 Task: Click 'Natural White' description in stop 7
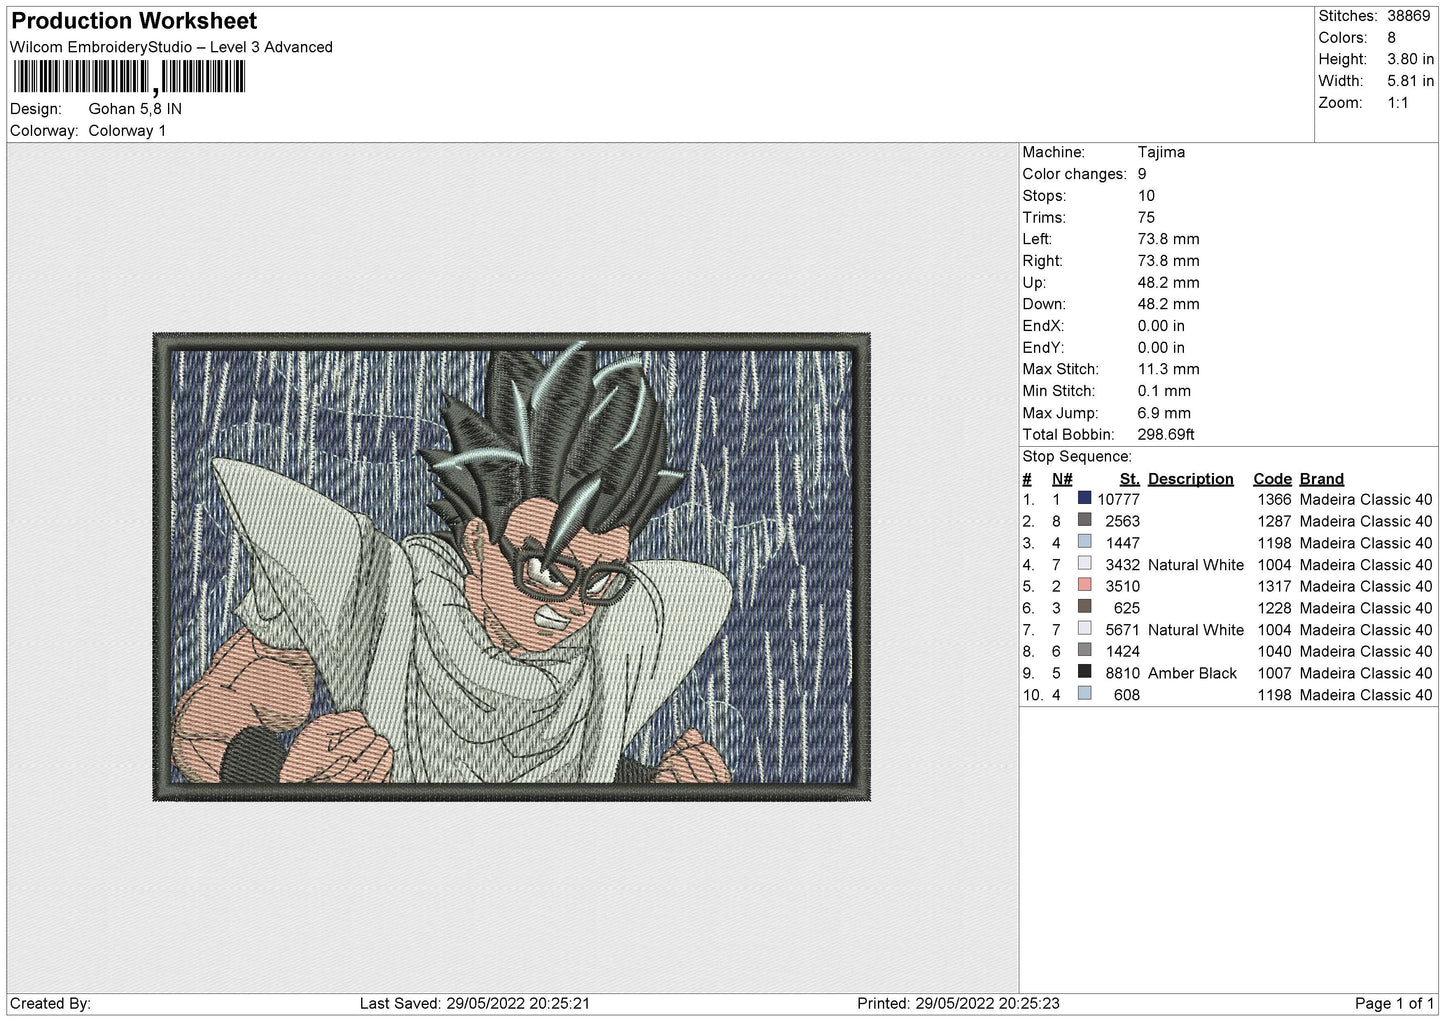click(1196, 630)
